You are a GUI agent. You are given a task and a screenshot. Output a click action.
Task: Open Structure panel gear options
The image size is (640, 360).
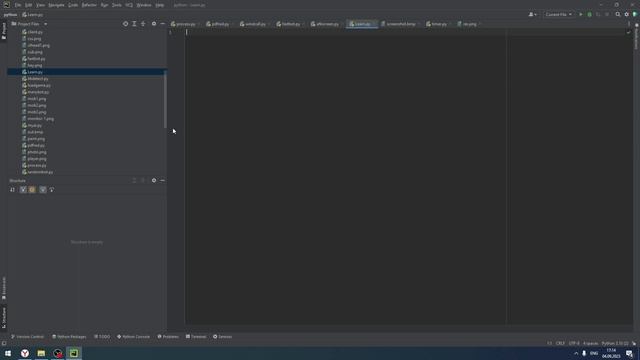point(154,180)
